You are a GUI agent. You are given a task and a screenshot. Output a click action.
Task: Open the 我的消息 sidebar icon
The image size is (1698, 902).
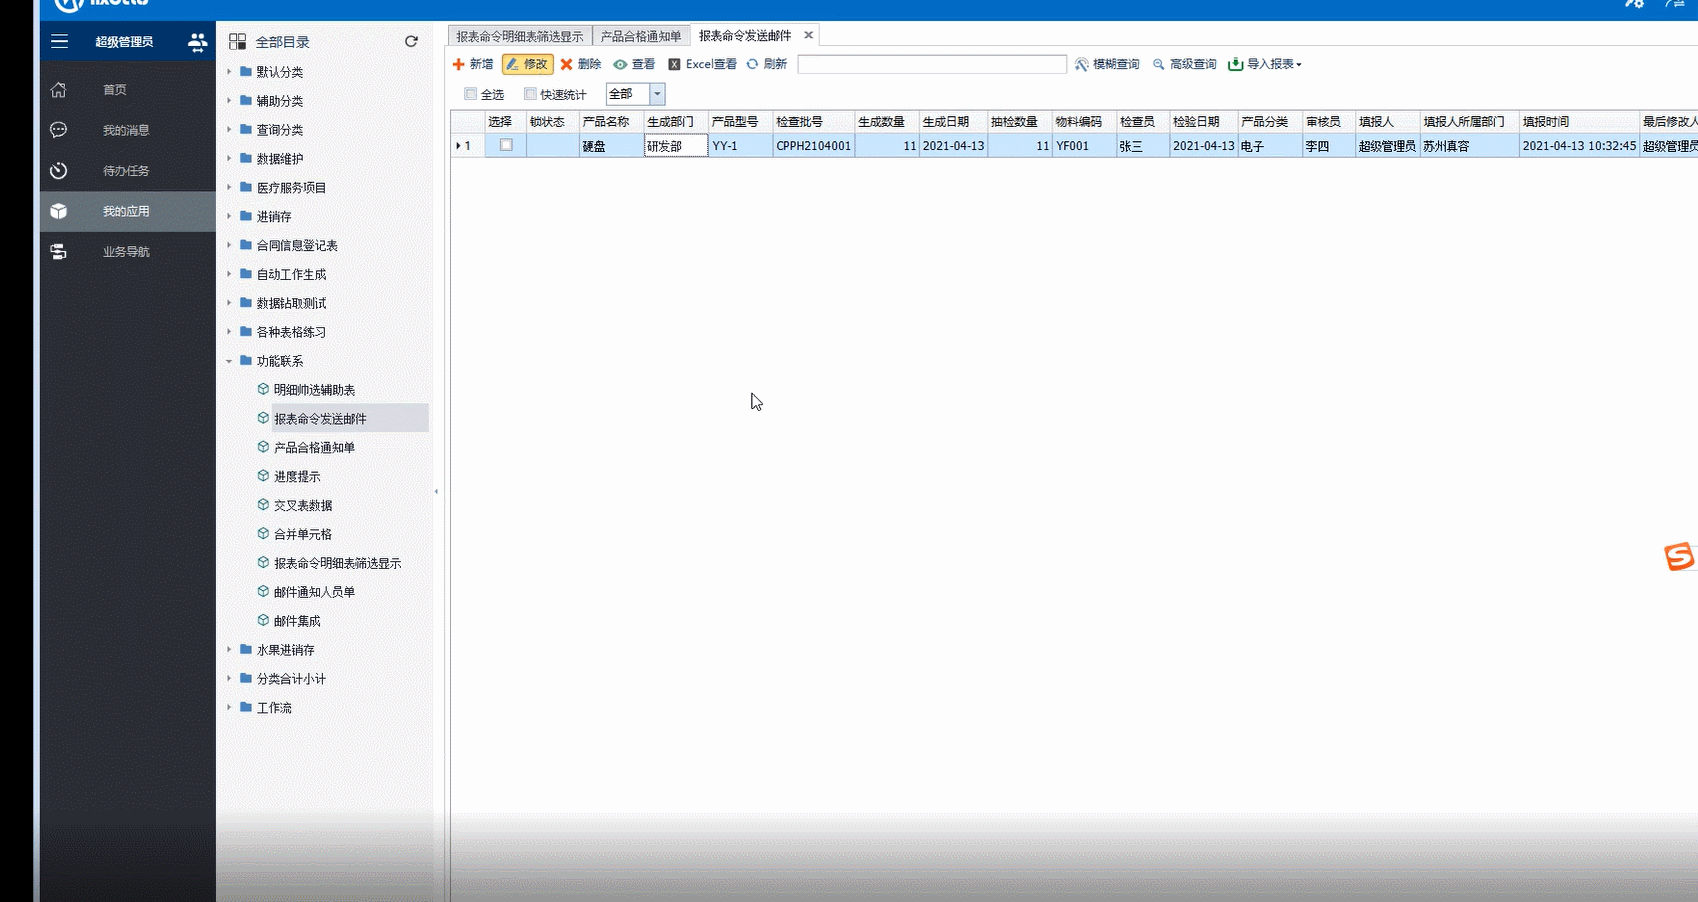tap(59, 130)
